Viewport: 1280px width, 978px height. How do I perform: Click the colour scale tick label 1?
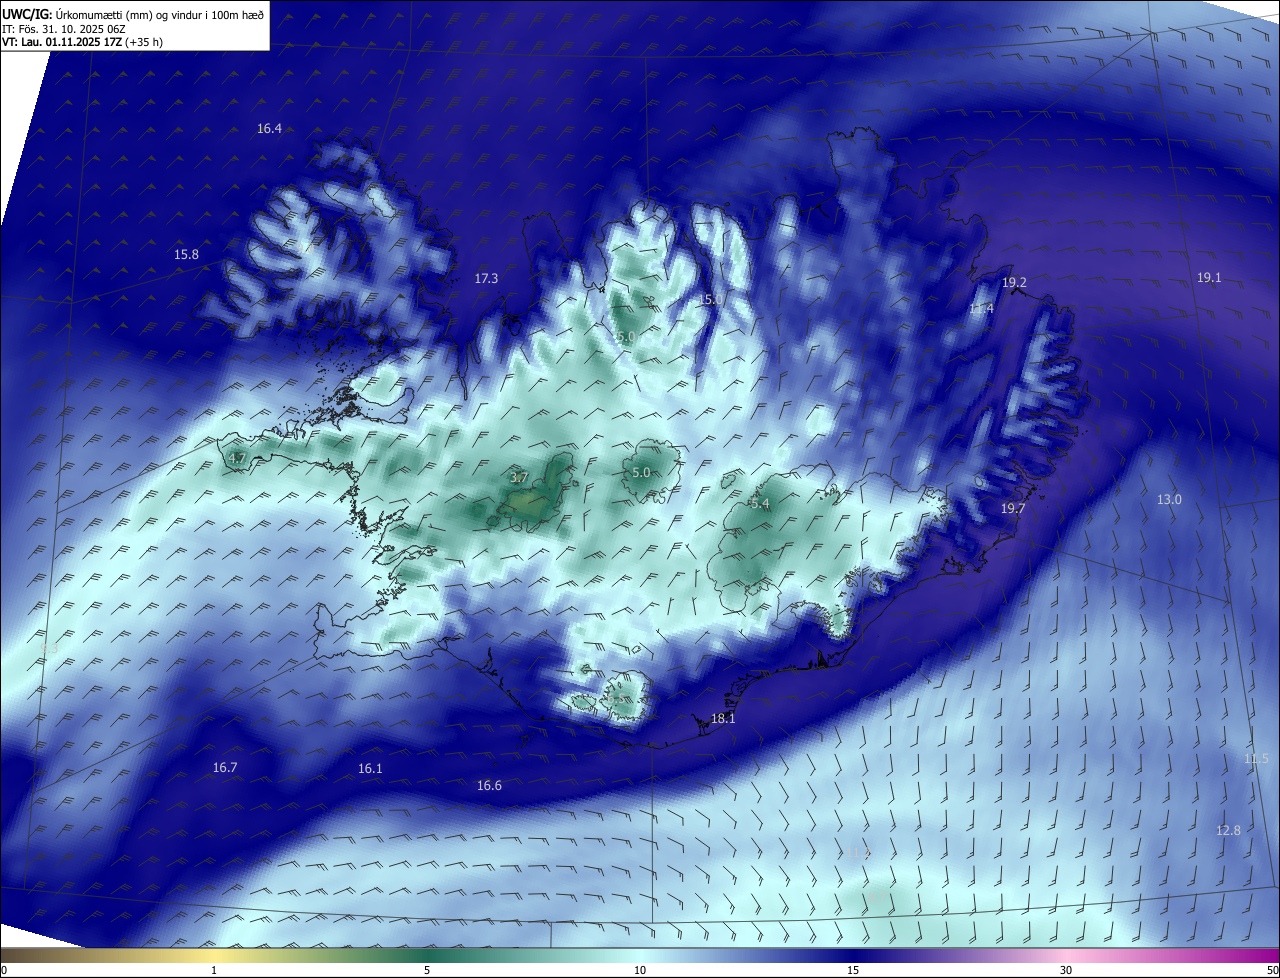(x=215, y=970)
